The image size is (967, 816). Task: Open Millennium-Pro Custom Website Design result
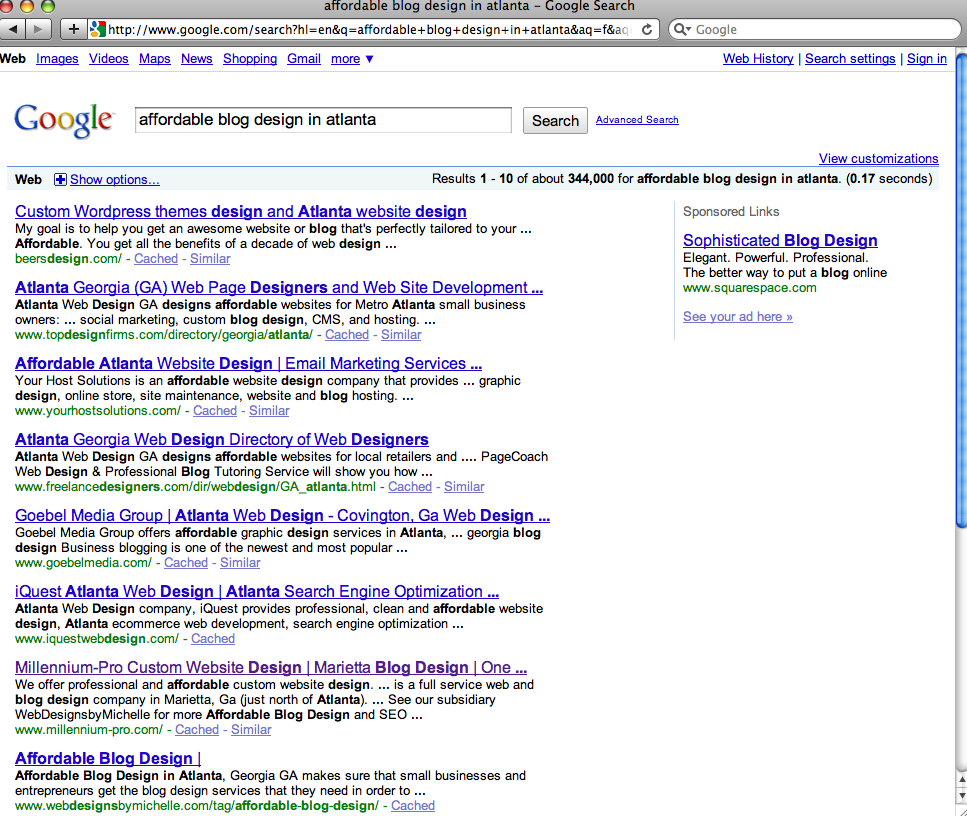coord(271,667)
